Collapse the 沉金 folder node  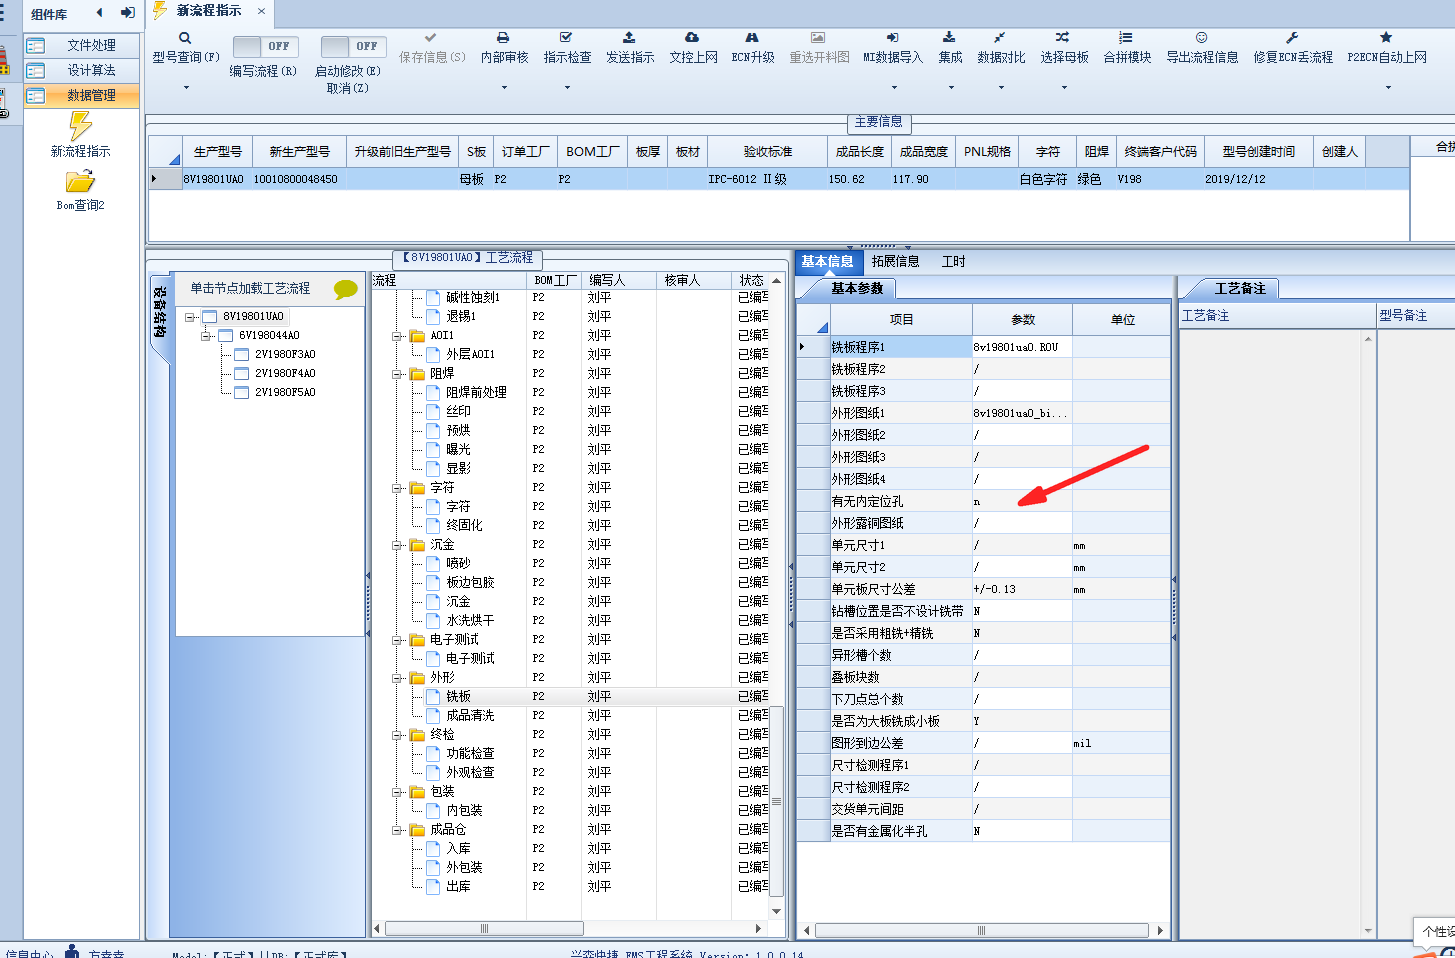(398, 545)
